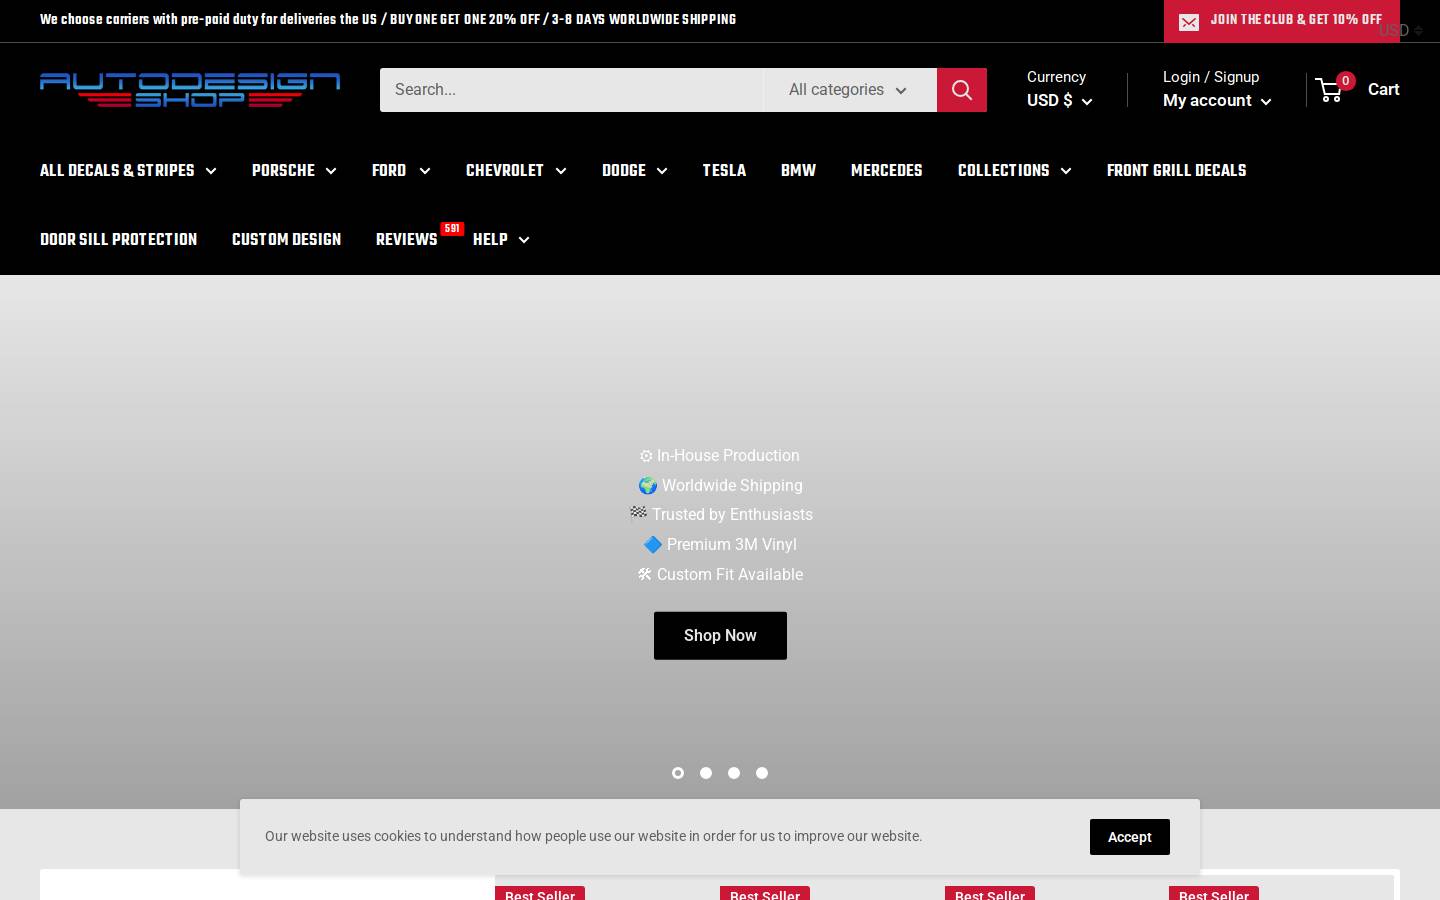The width and height of the screenshot is (1440, 900).
Task: Open the small USD selector in the top corner
Action: [x=1400, y=30]
